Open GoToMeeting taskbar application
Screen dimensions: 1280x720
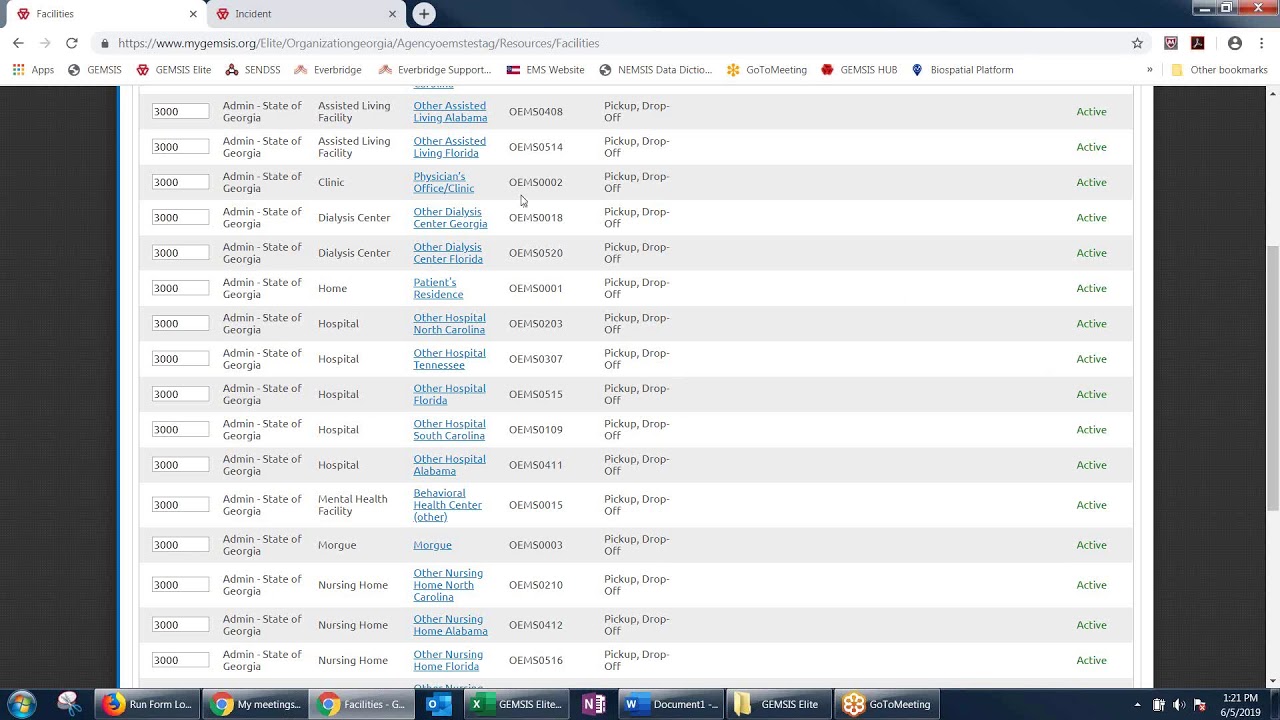(x=886, y=704)
